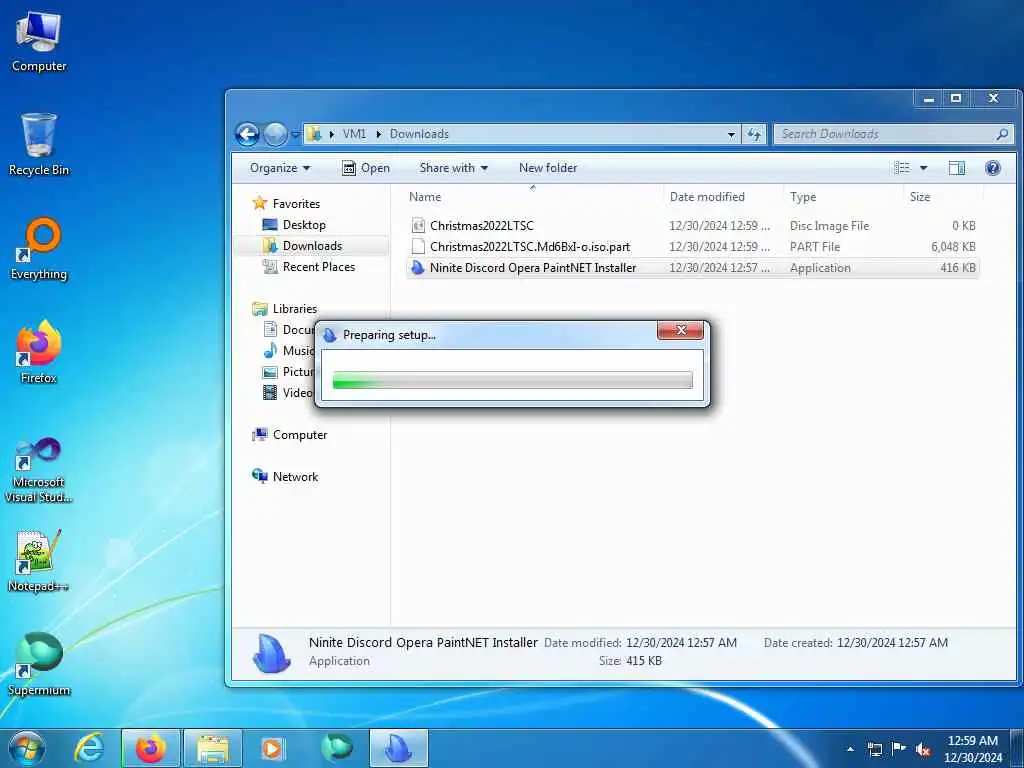This screenshot has width=1024, height=768.
Task: Click the VM1 breadcrumb arrow
Action: (x=378, y=135)
